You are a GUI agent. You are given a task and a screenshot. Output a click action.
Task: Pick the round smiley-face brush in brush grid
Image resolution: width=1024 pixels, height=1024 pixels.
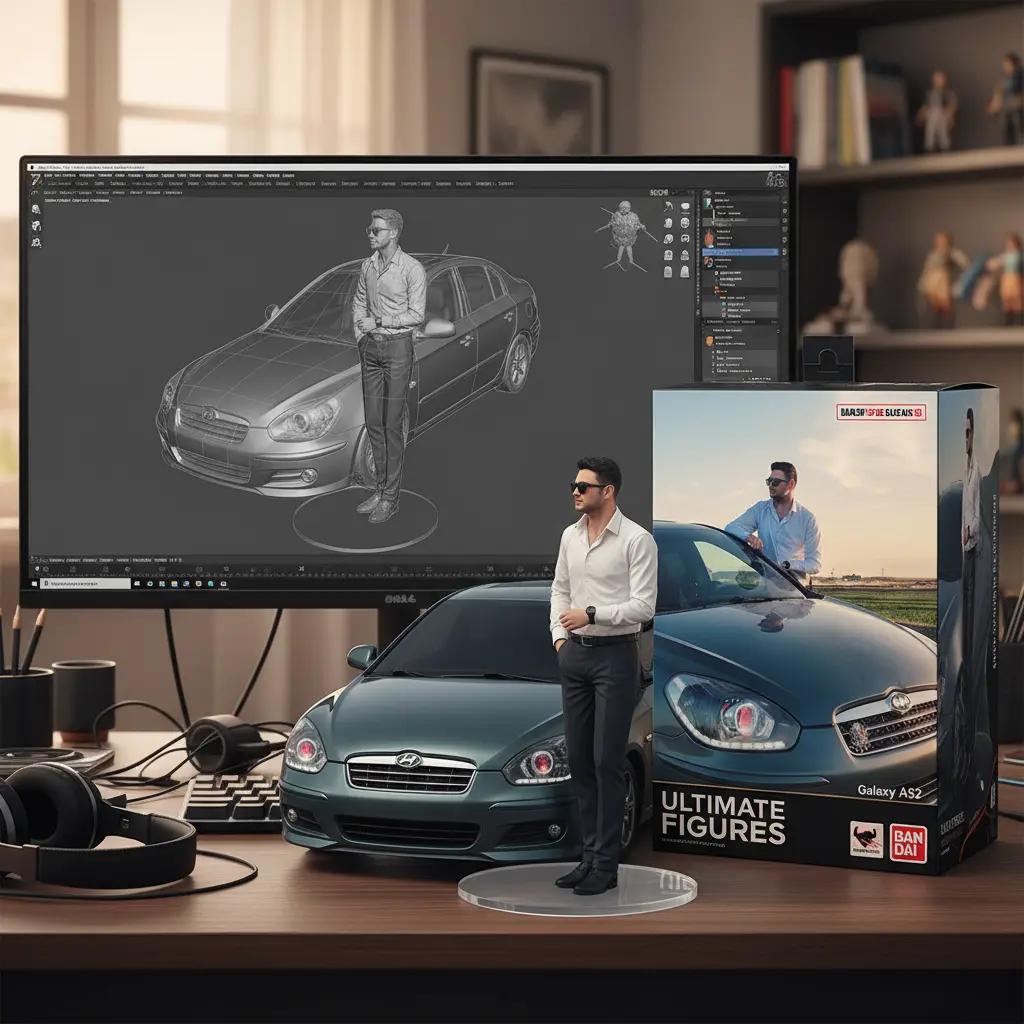click(685, 223)
